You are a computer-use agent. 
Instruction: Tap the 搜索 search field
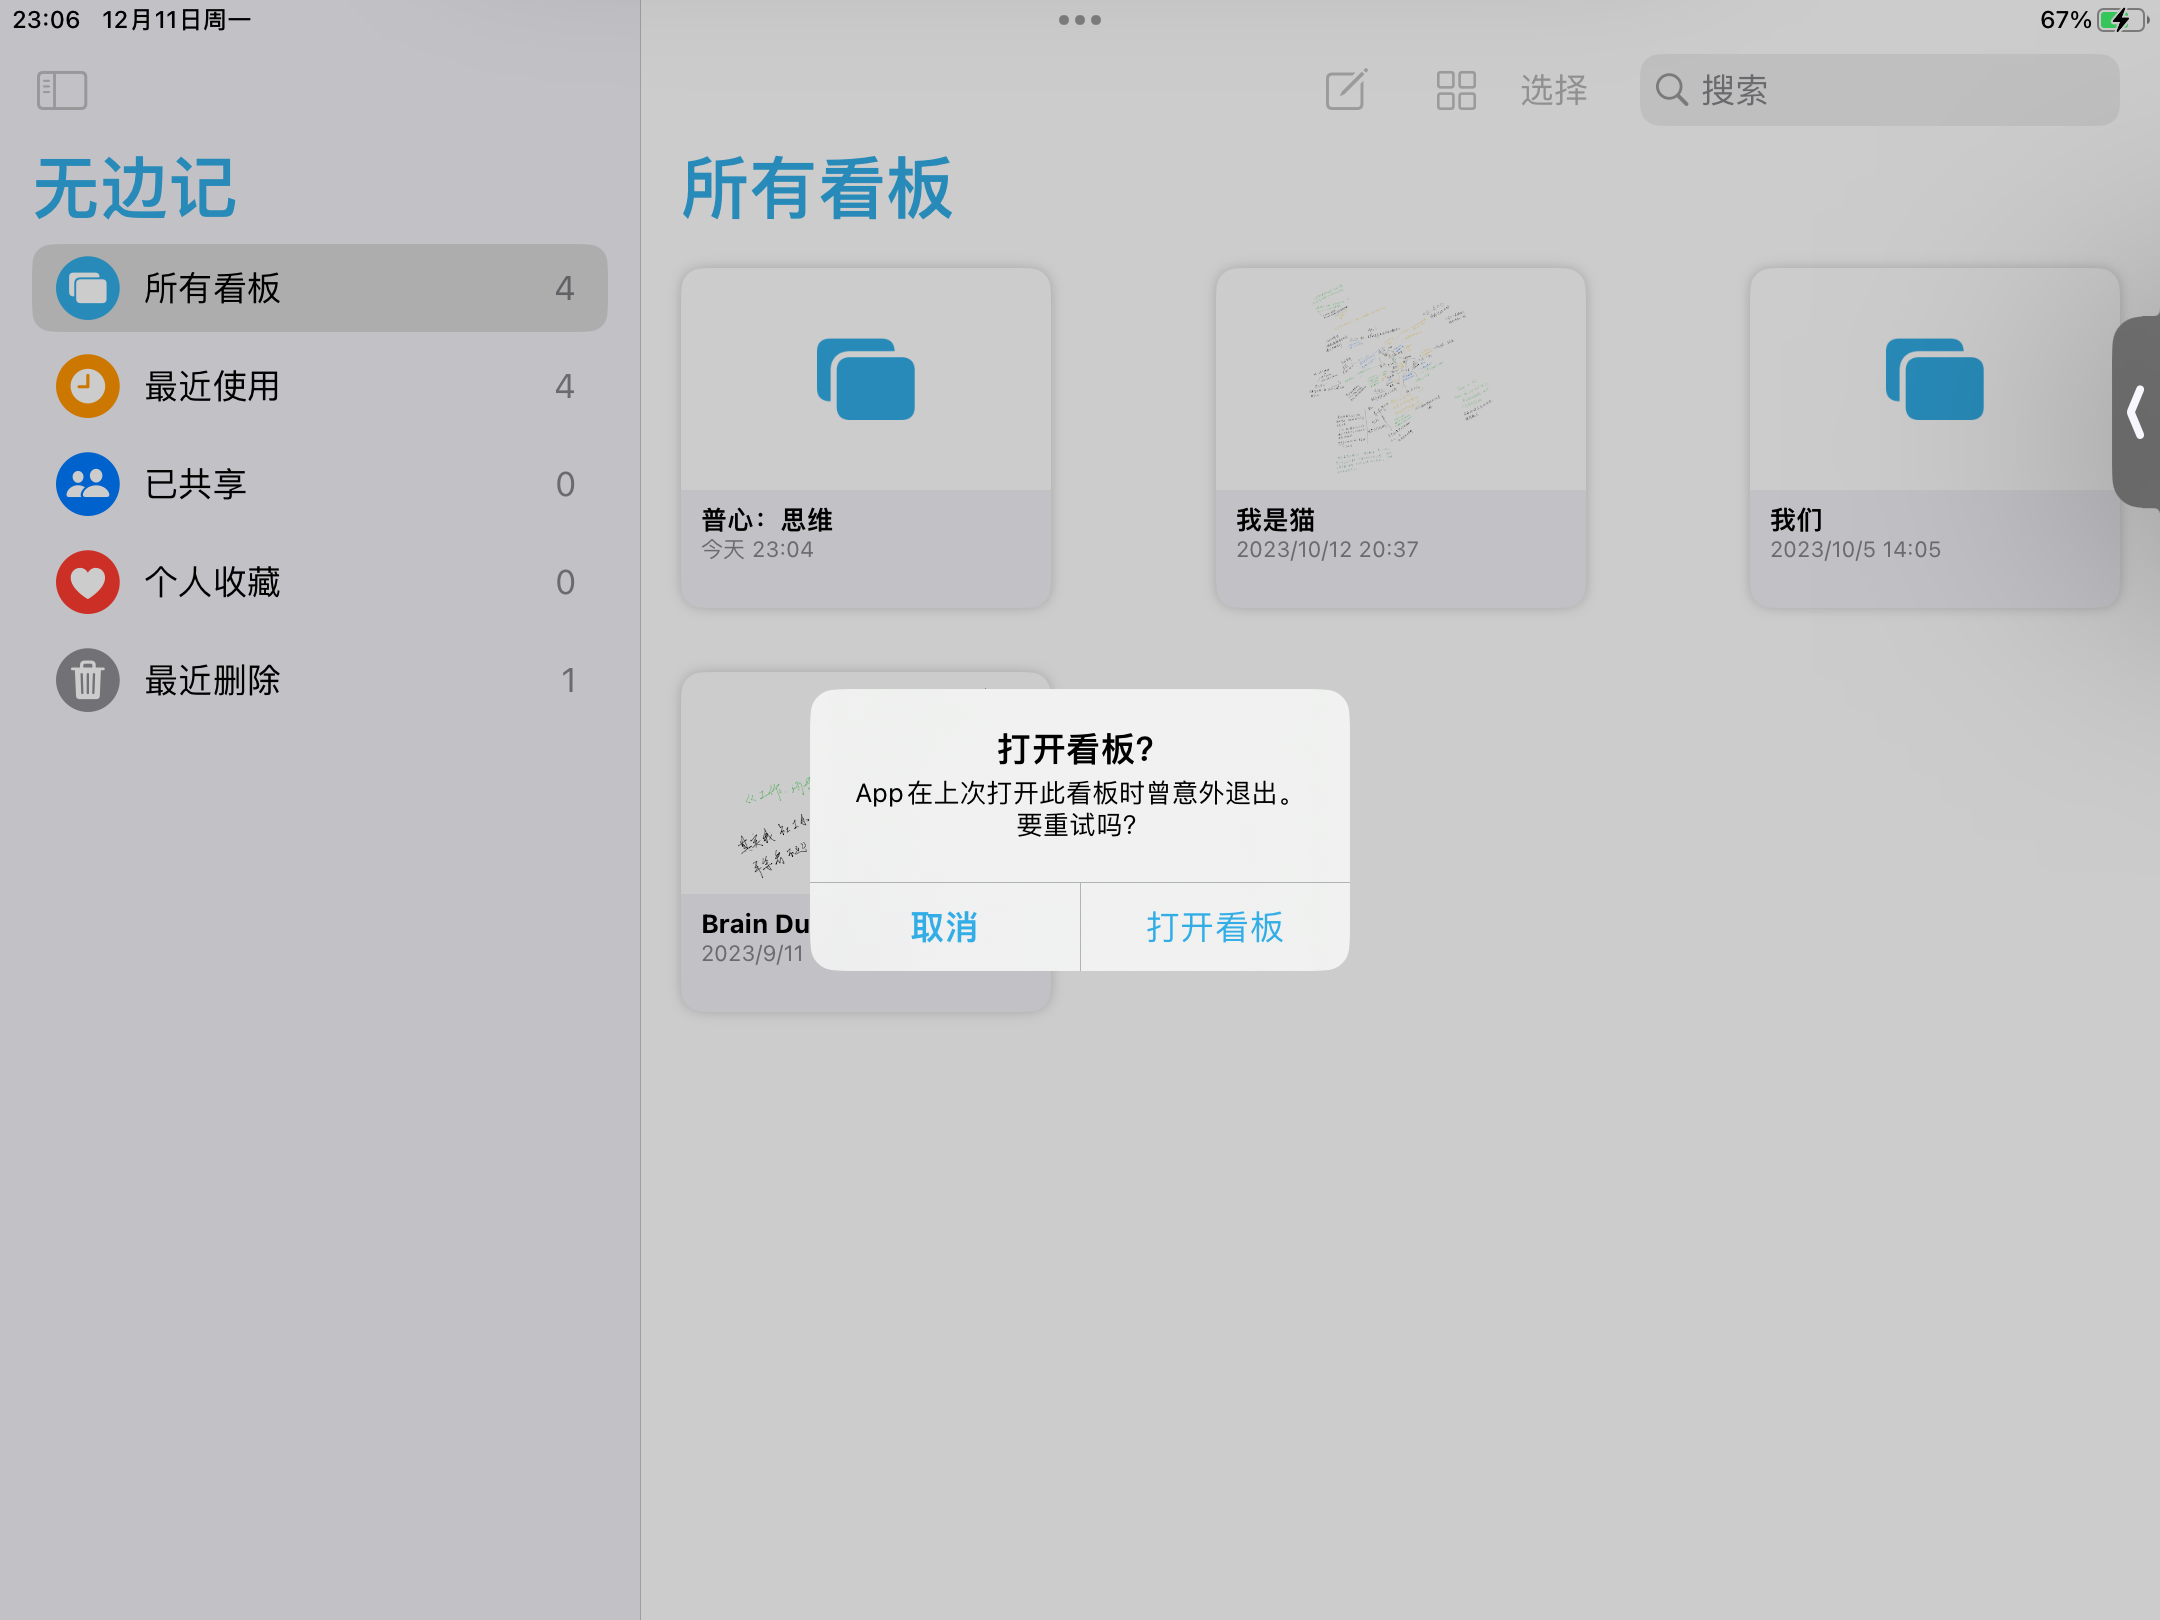click(x=1878, y=90)
